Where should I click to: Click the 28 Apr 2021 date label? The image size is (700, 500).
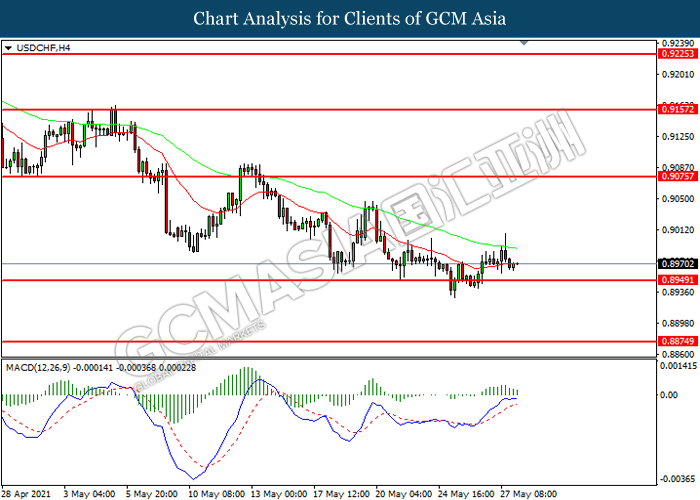click(x=26, y=494)
